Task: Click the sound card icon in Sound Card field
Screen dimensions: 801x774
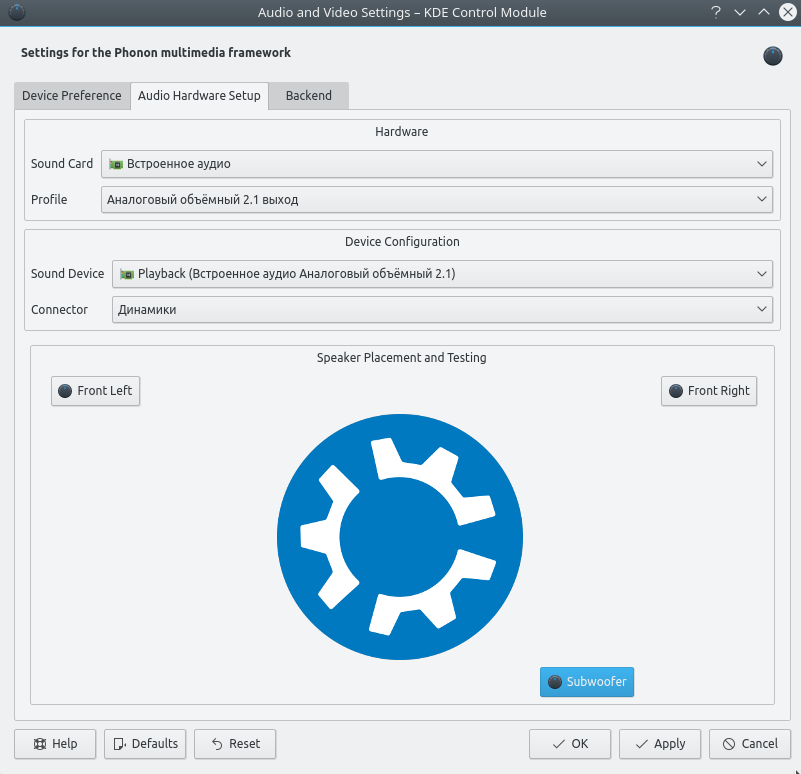Action: click(x=116, y=165)
